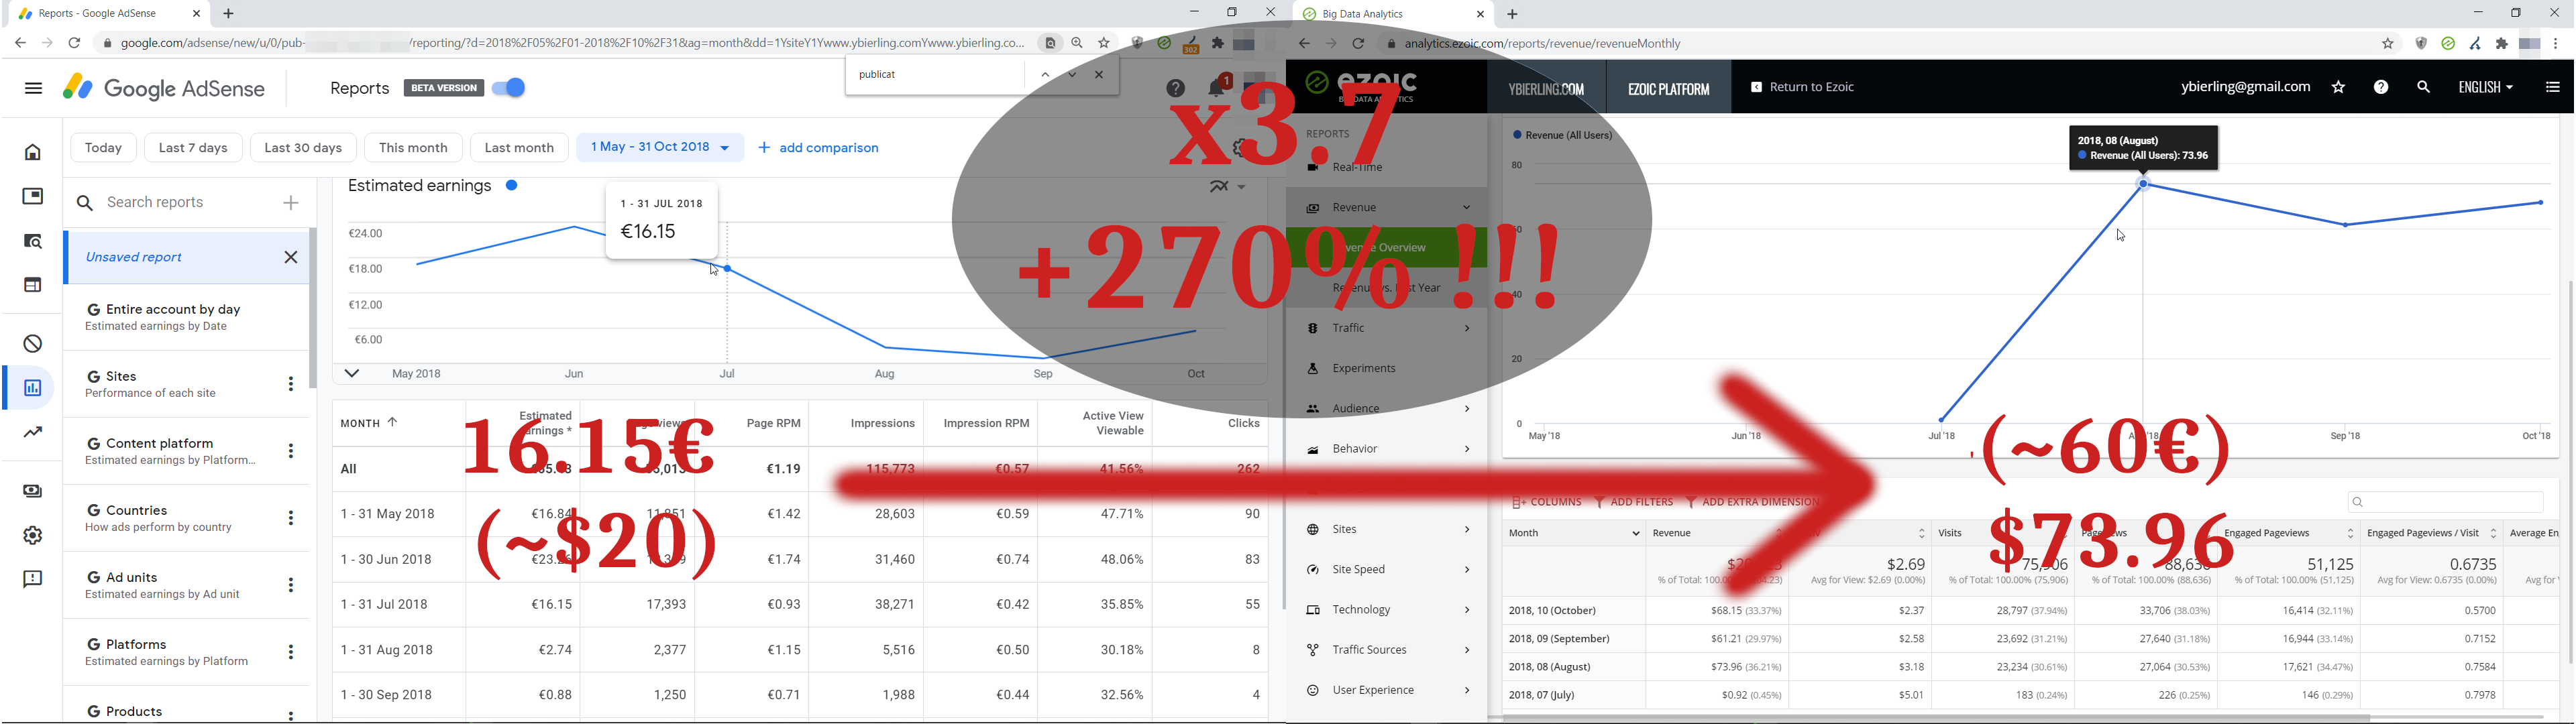This screenshot has height=724, width=2576.
Task: Open the ENGLISH language dropdown
Action: pyautogui.click(x=2485, y=87)
